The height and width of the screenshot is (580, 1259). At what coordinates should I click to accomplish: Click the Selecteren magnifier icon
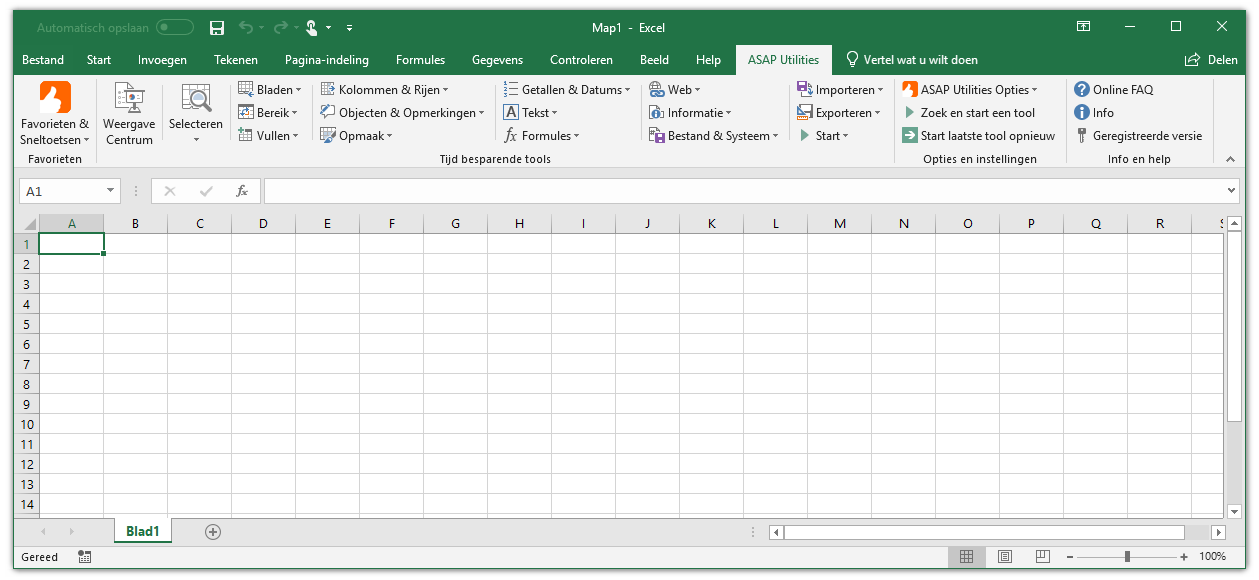tap(195, 98)
